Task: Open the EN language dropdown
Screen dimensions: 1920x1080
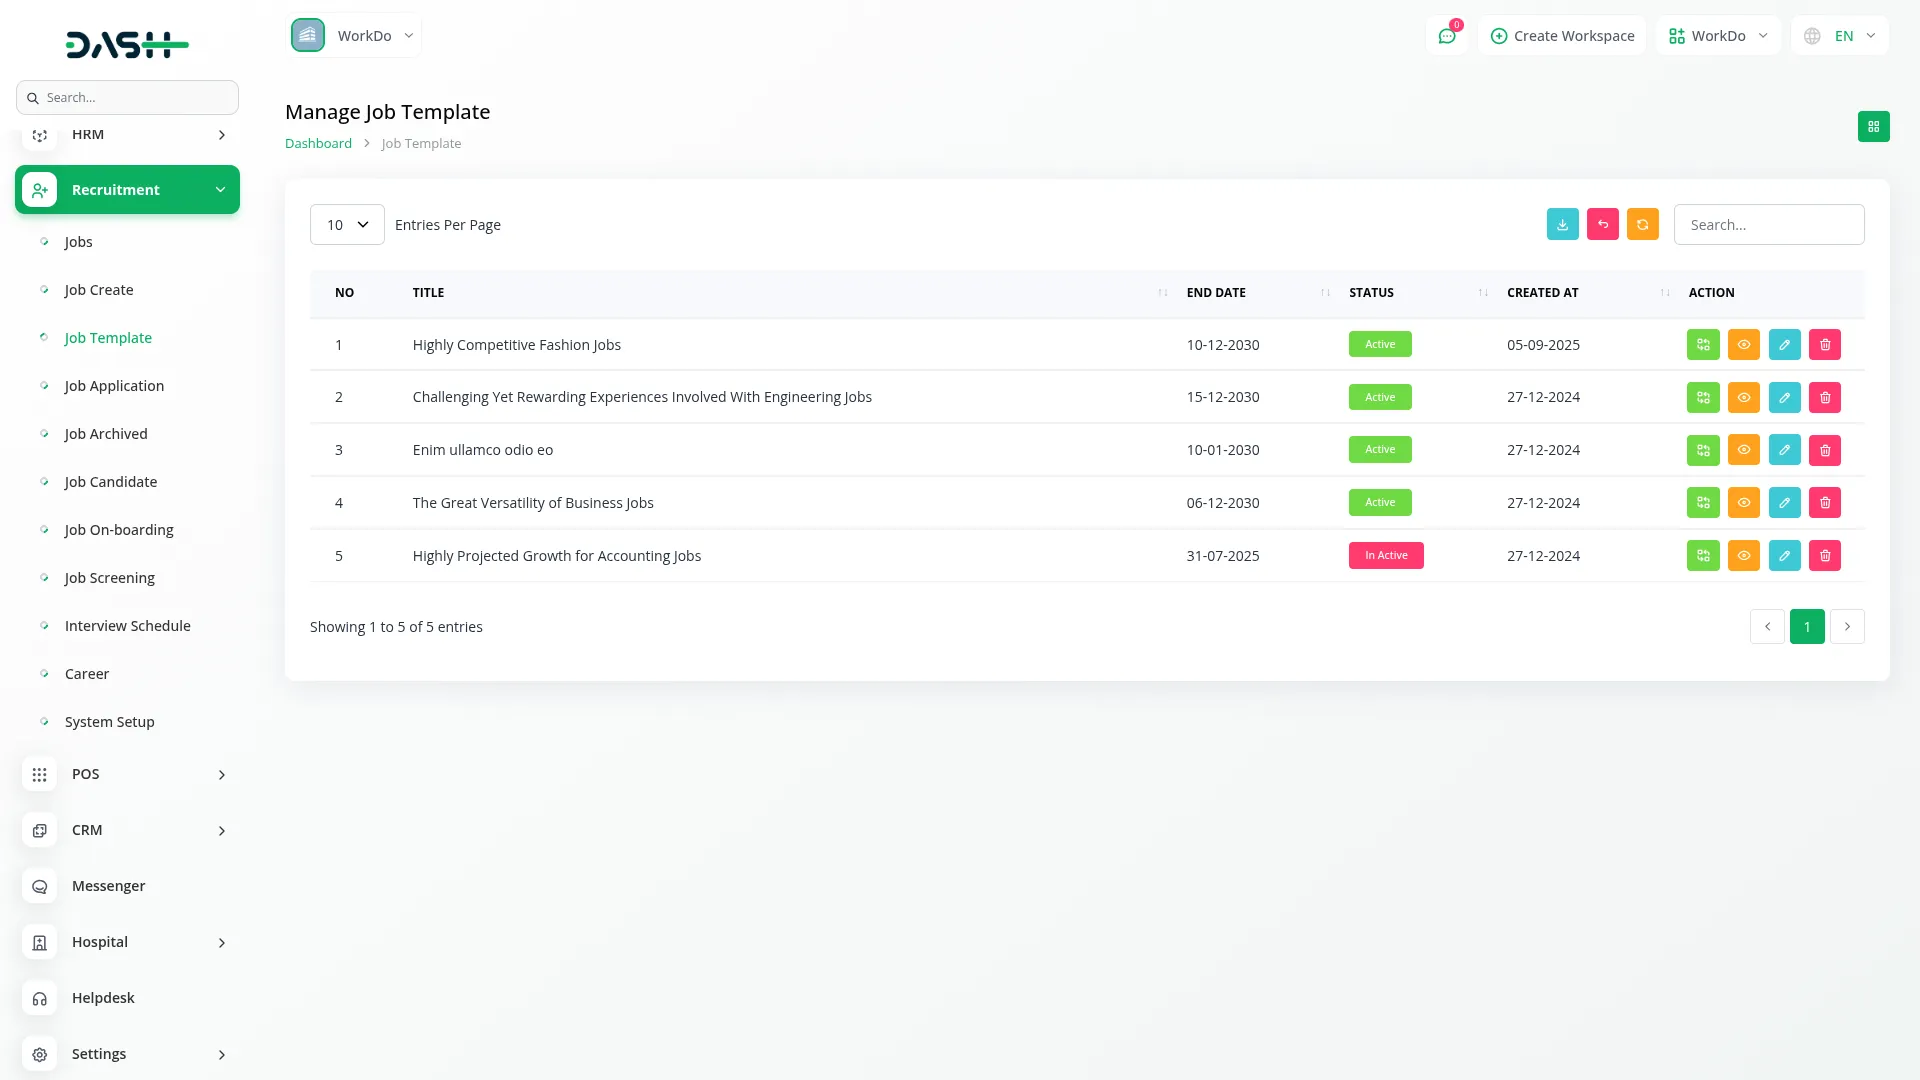Action: tap(1840, 36)
